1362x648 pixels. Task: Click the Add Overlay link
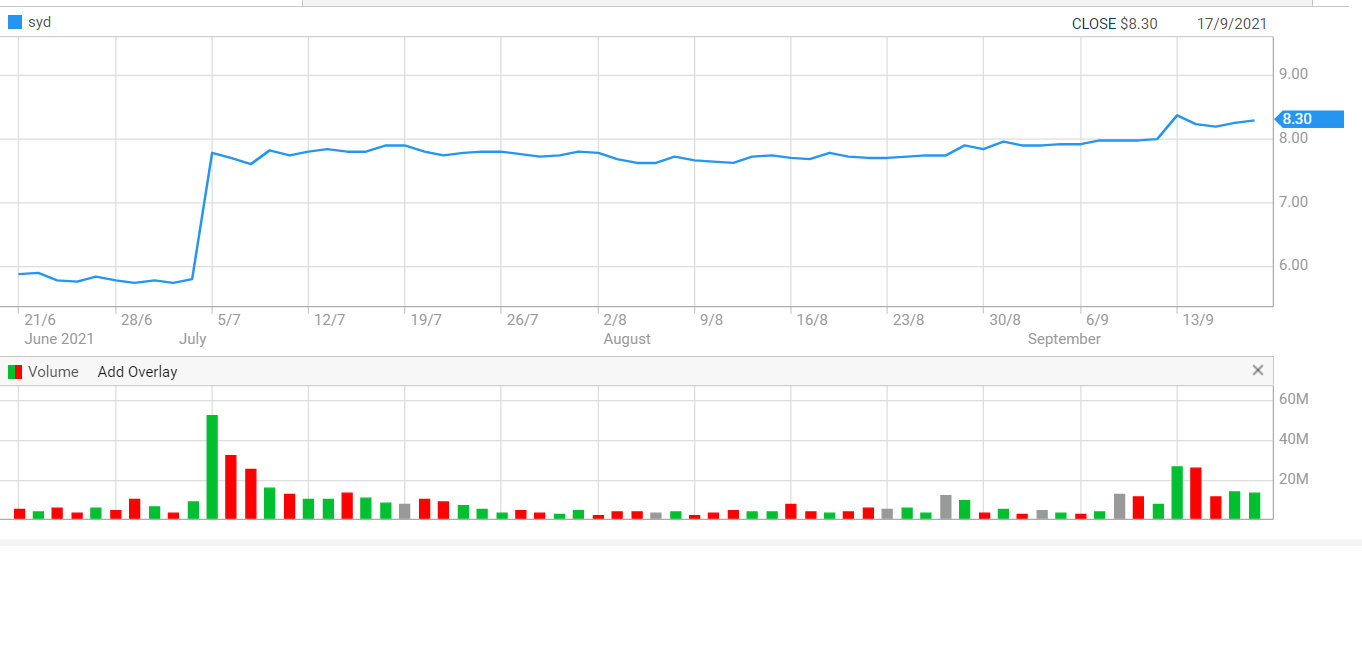137,372
